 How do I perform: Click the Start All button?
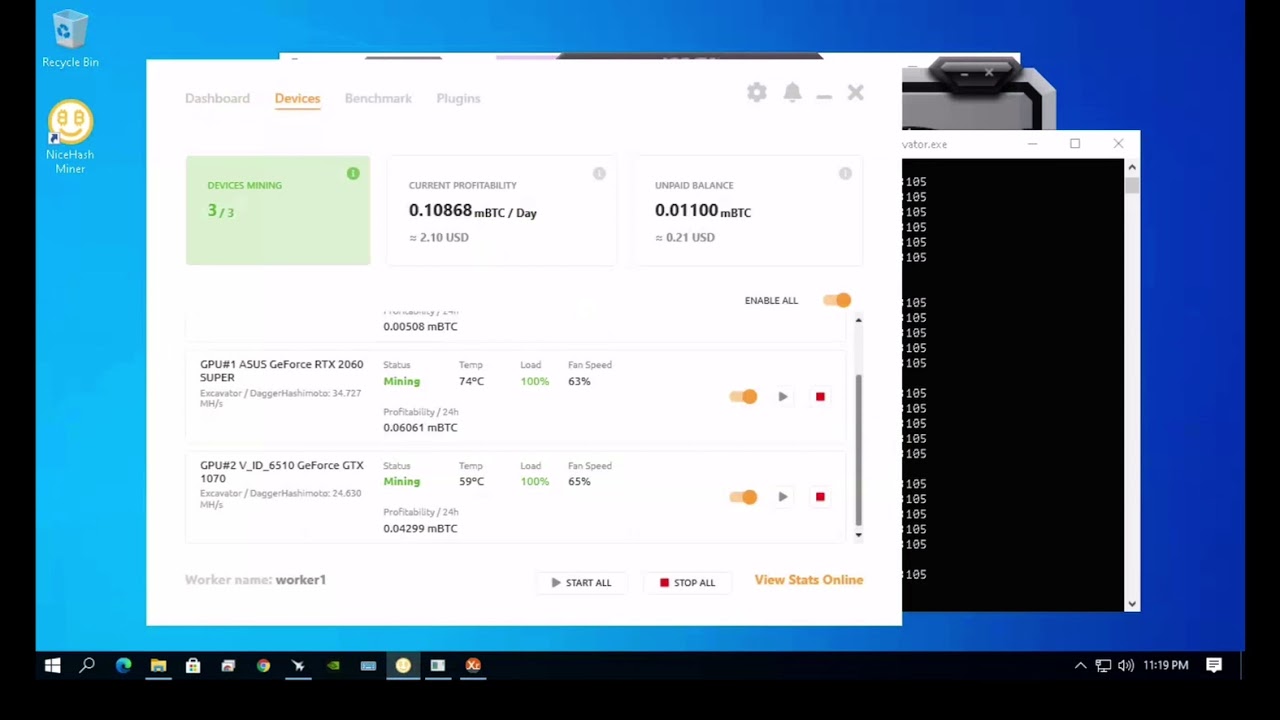pos(581,583)
